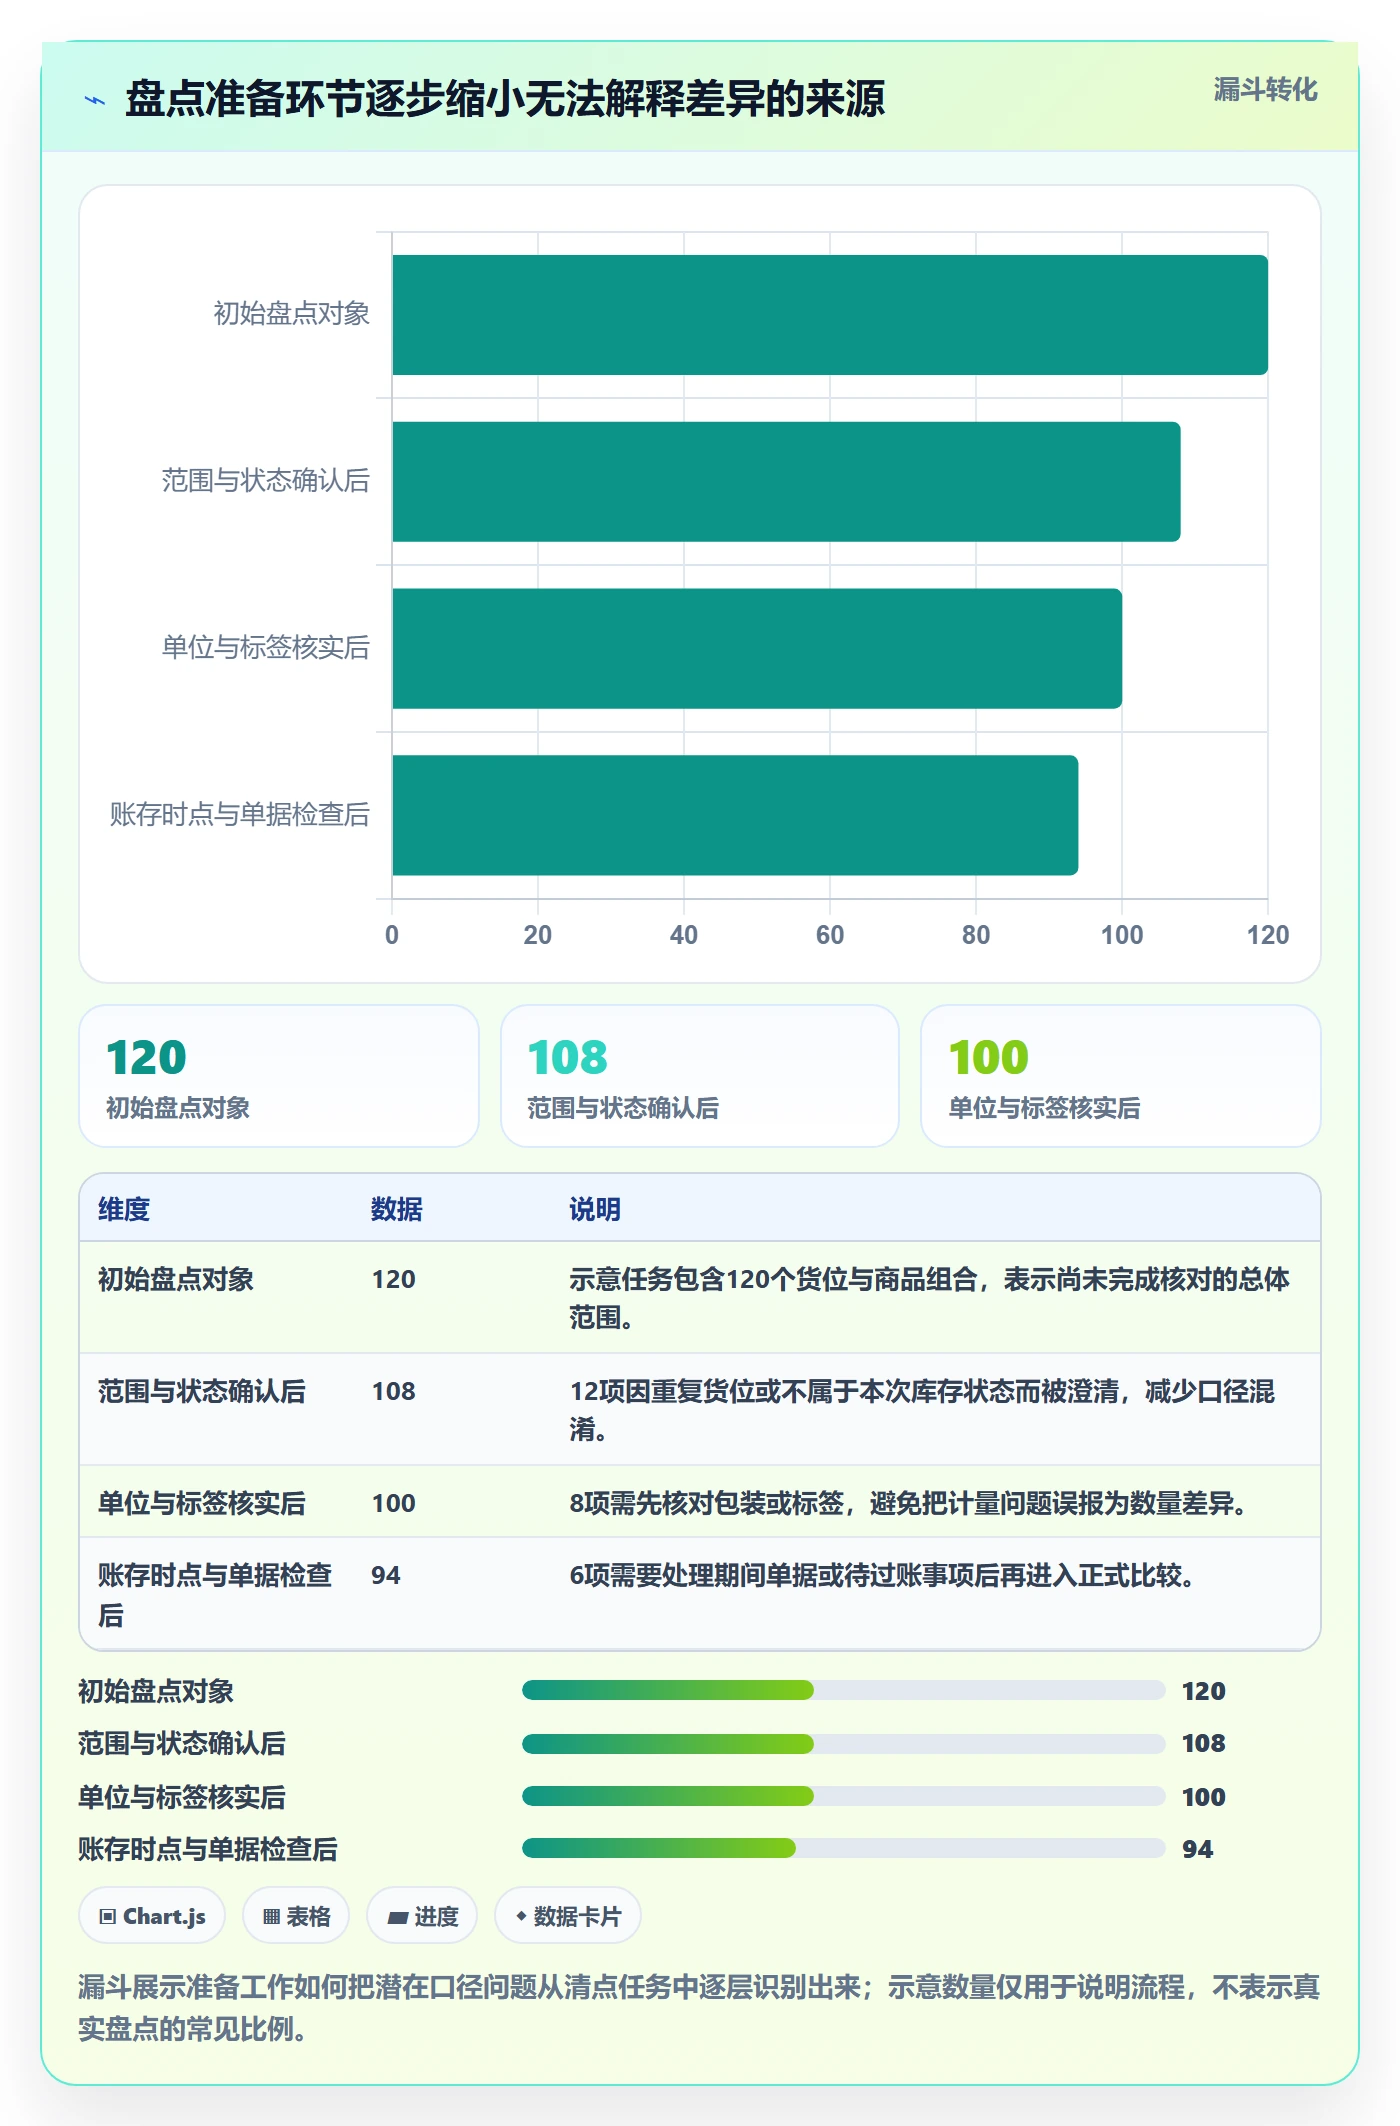Screen dimensions: 1400x2126
Task: Click the 初始盘点对象 chart axis label
Action: coord(292,314)
